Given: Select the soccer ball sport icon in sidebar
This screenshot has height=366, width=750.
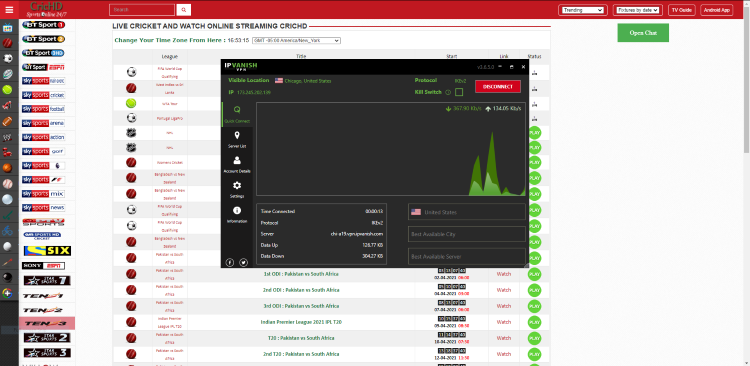Looking at the screenshot, I should click(x=8, y=59).
